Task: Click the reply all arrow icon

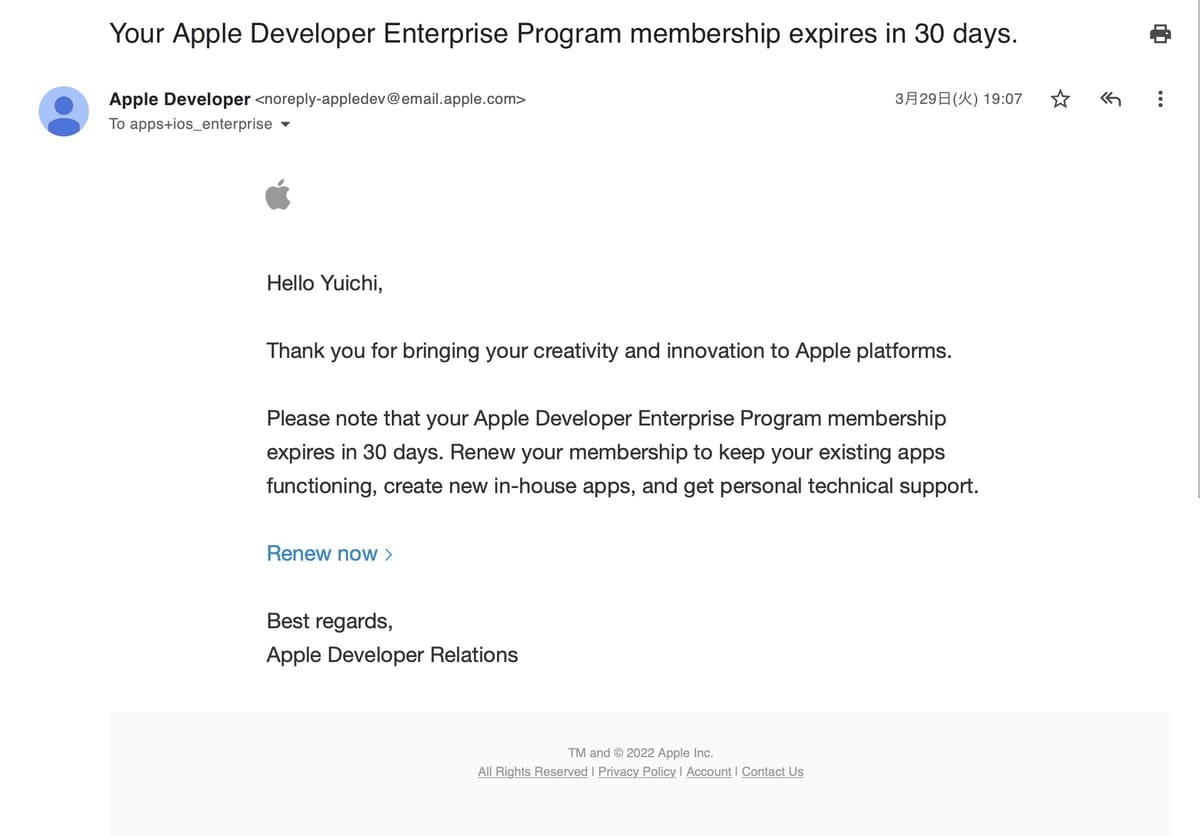Action: [x=1110, y=99]
